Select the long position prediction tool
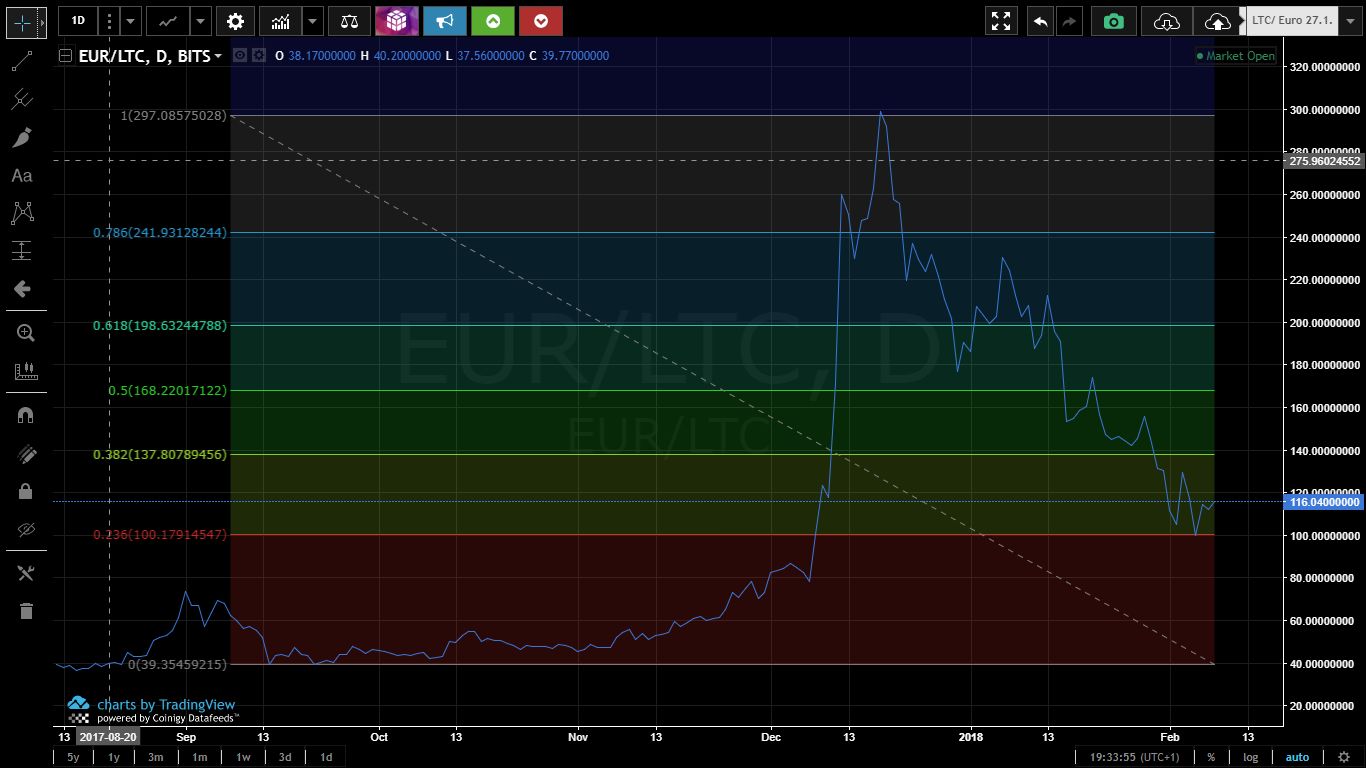The height and width of the screenshot is (768, 1366). 22,251
